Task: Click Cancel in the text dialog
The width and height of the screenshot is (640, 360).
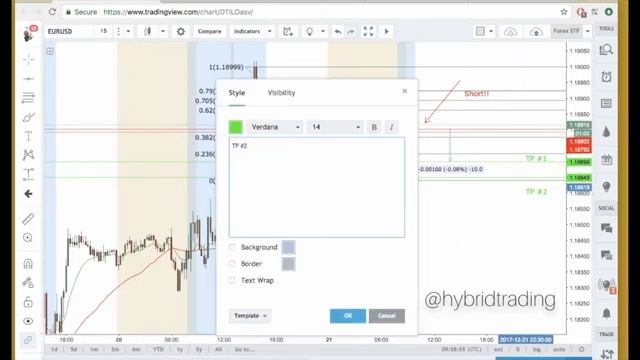Action: pyautogui.click(x=387, y=316)
